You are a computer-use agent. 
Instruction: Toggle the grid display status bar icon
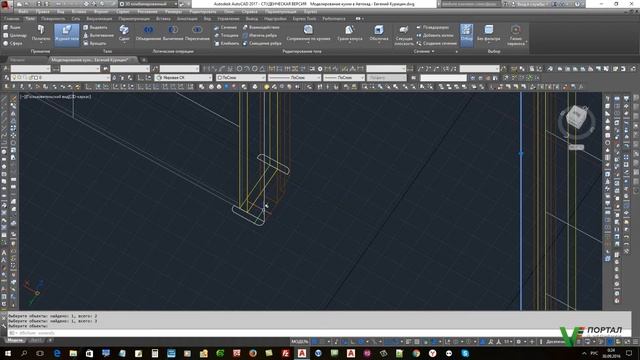(x=315, y=342)
